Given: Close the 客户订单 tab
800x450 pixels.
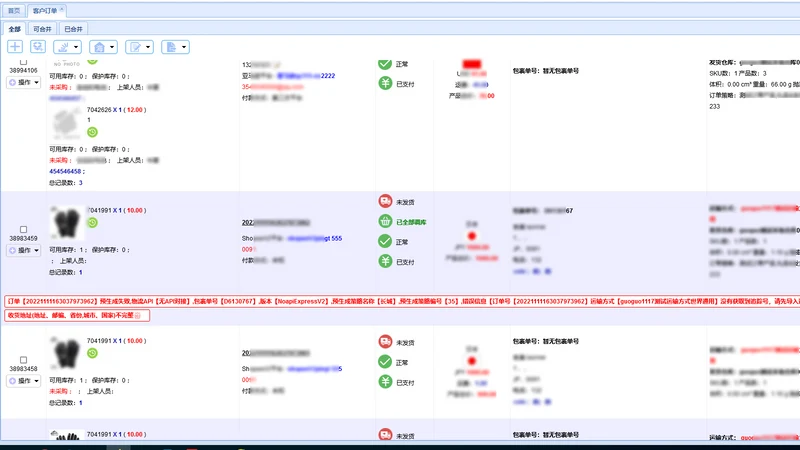Looking at the screenshot, I should pyautogui.click(x=62, y=9).
